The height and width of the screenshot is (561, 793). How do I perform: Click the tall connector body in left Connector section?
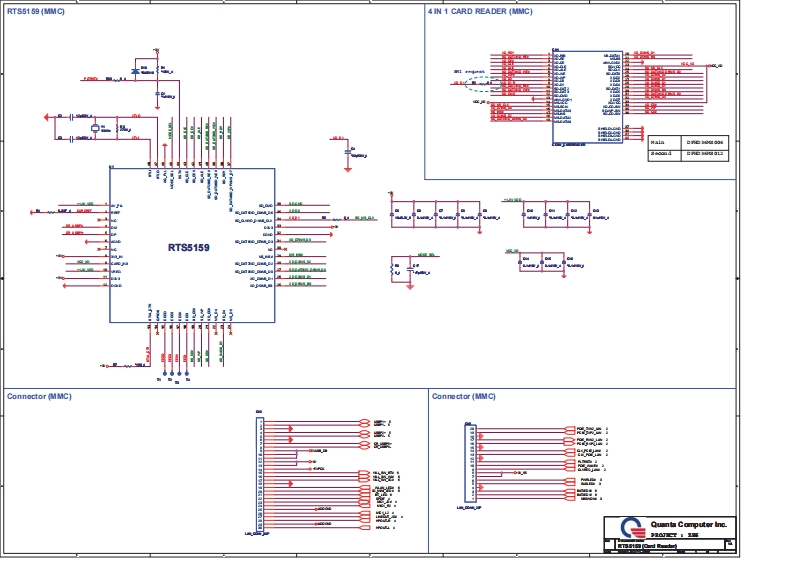260,473
